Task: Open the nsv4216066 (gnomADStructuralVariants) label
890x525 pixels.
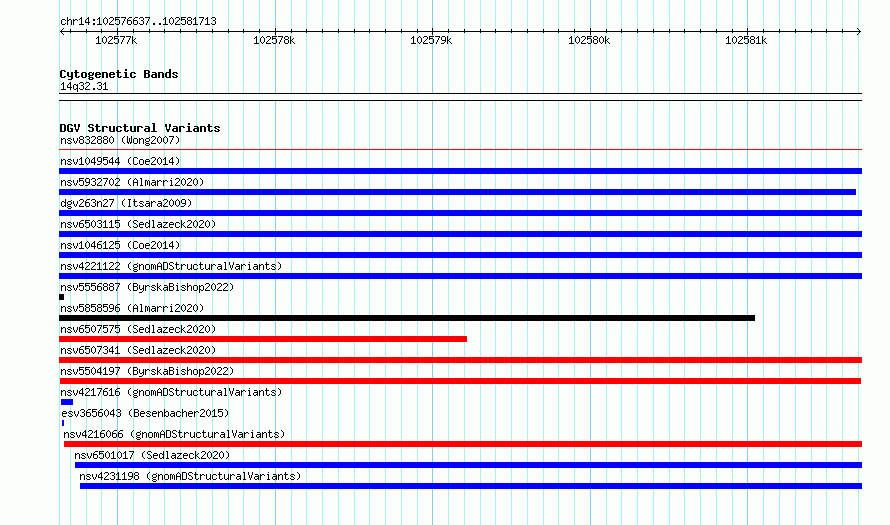Action: (174, 434)
